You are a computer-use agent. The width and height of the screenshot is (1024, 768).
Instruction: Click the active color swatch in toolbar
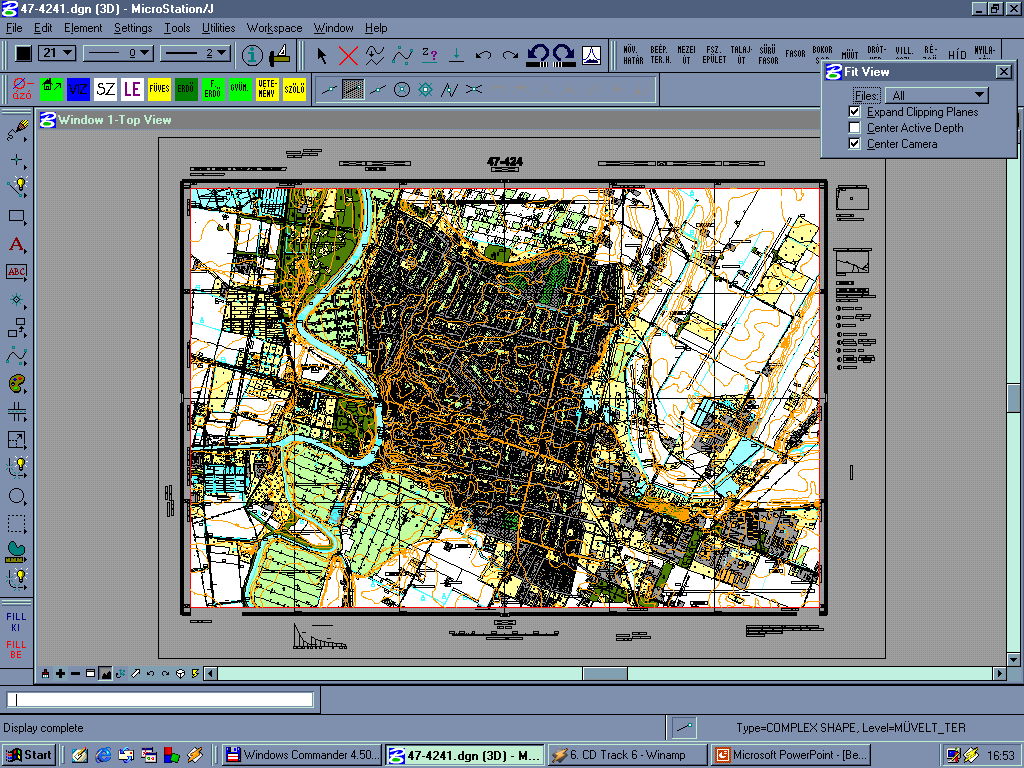click(23, 53)
